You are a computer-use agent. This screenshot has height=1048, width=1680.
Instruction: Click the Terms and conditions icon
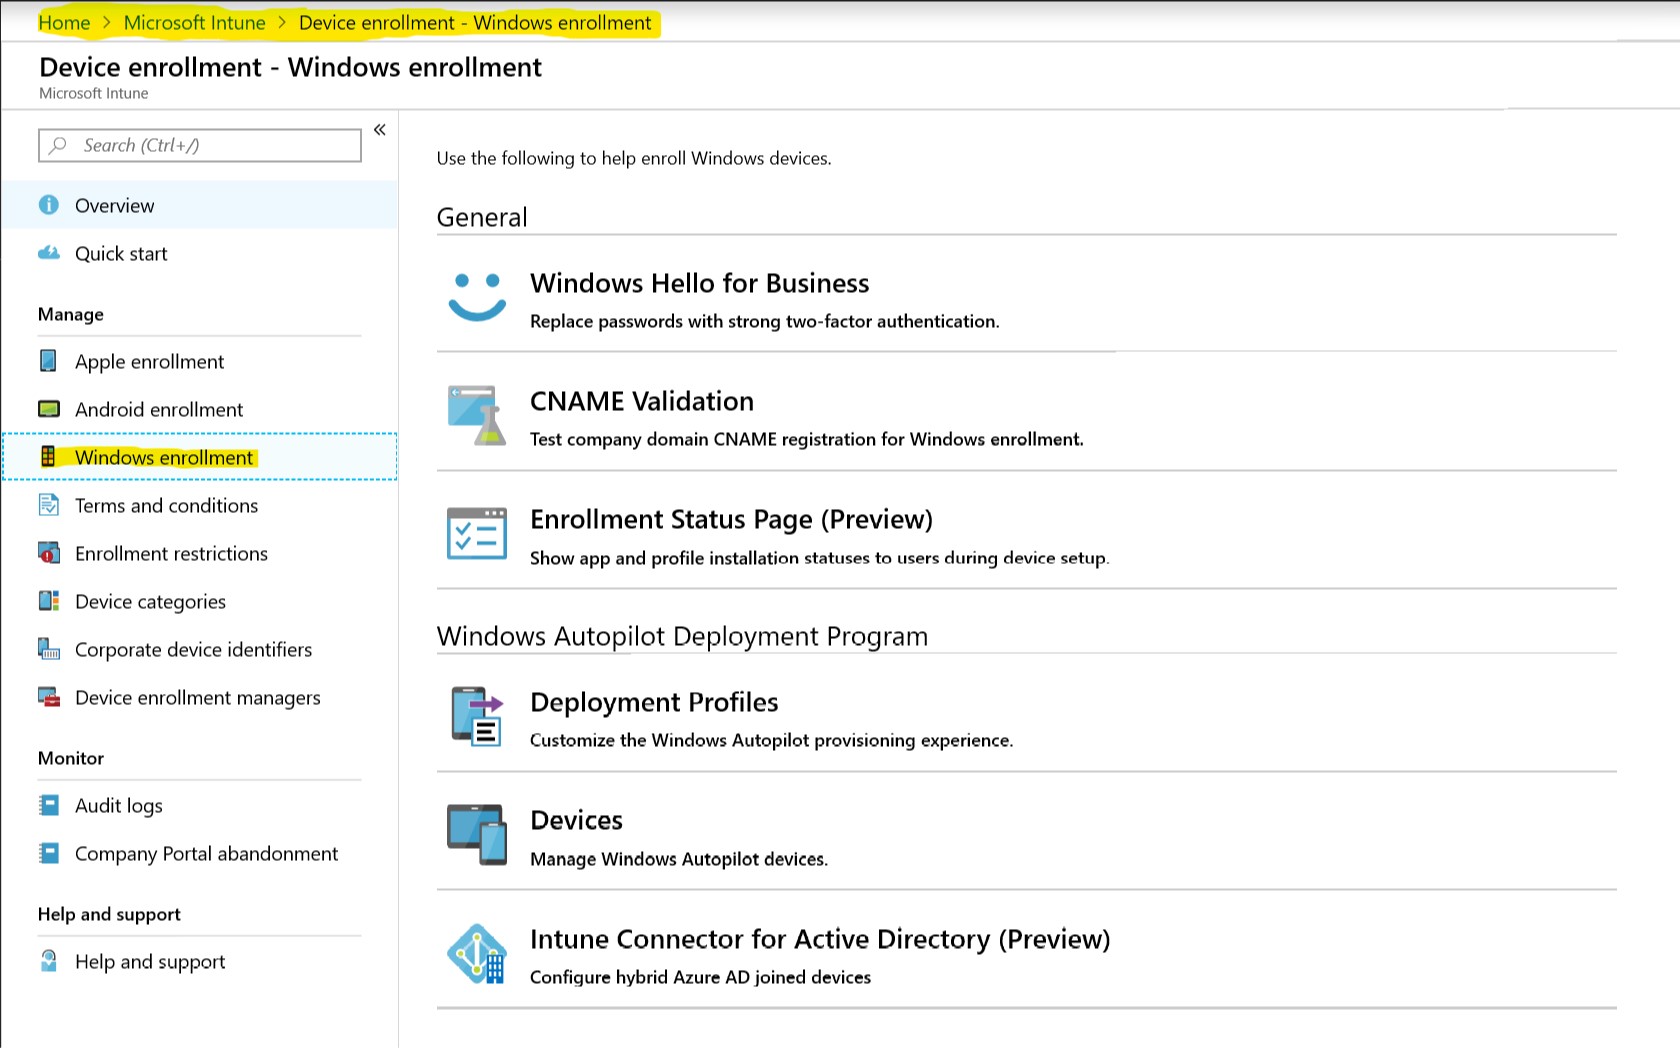[48, 505]
